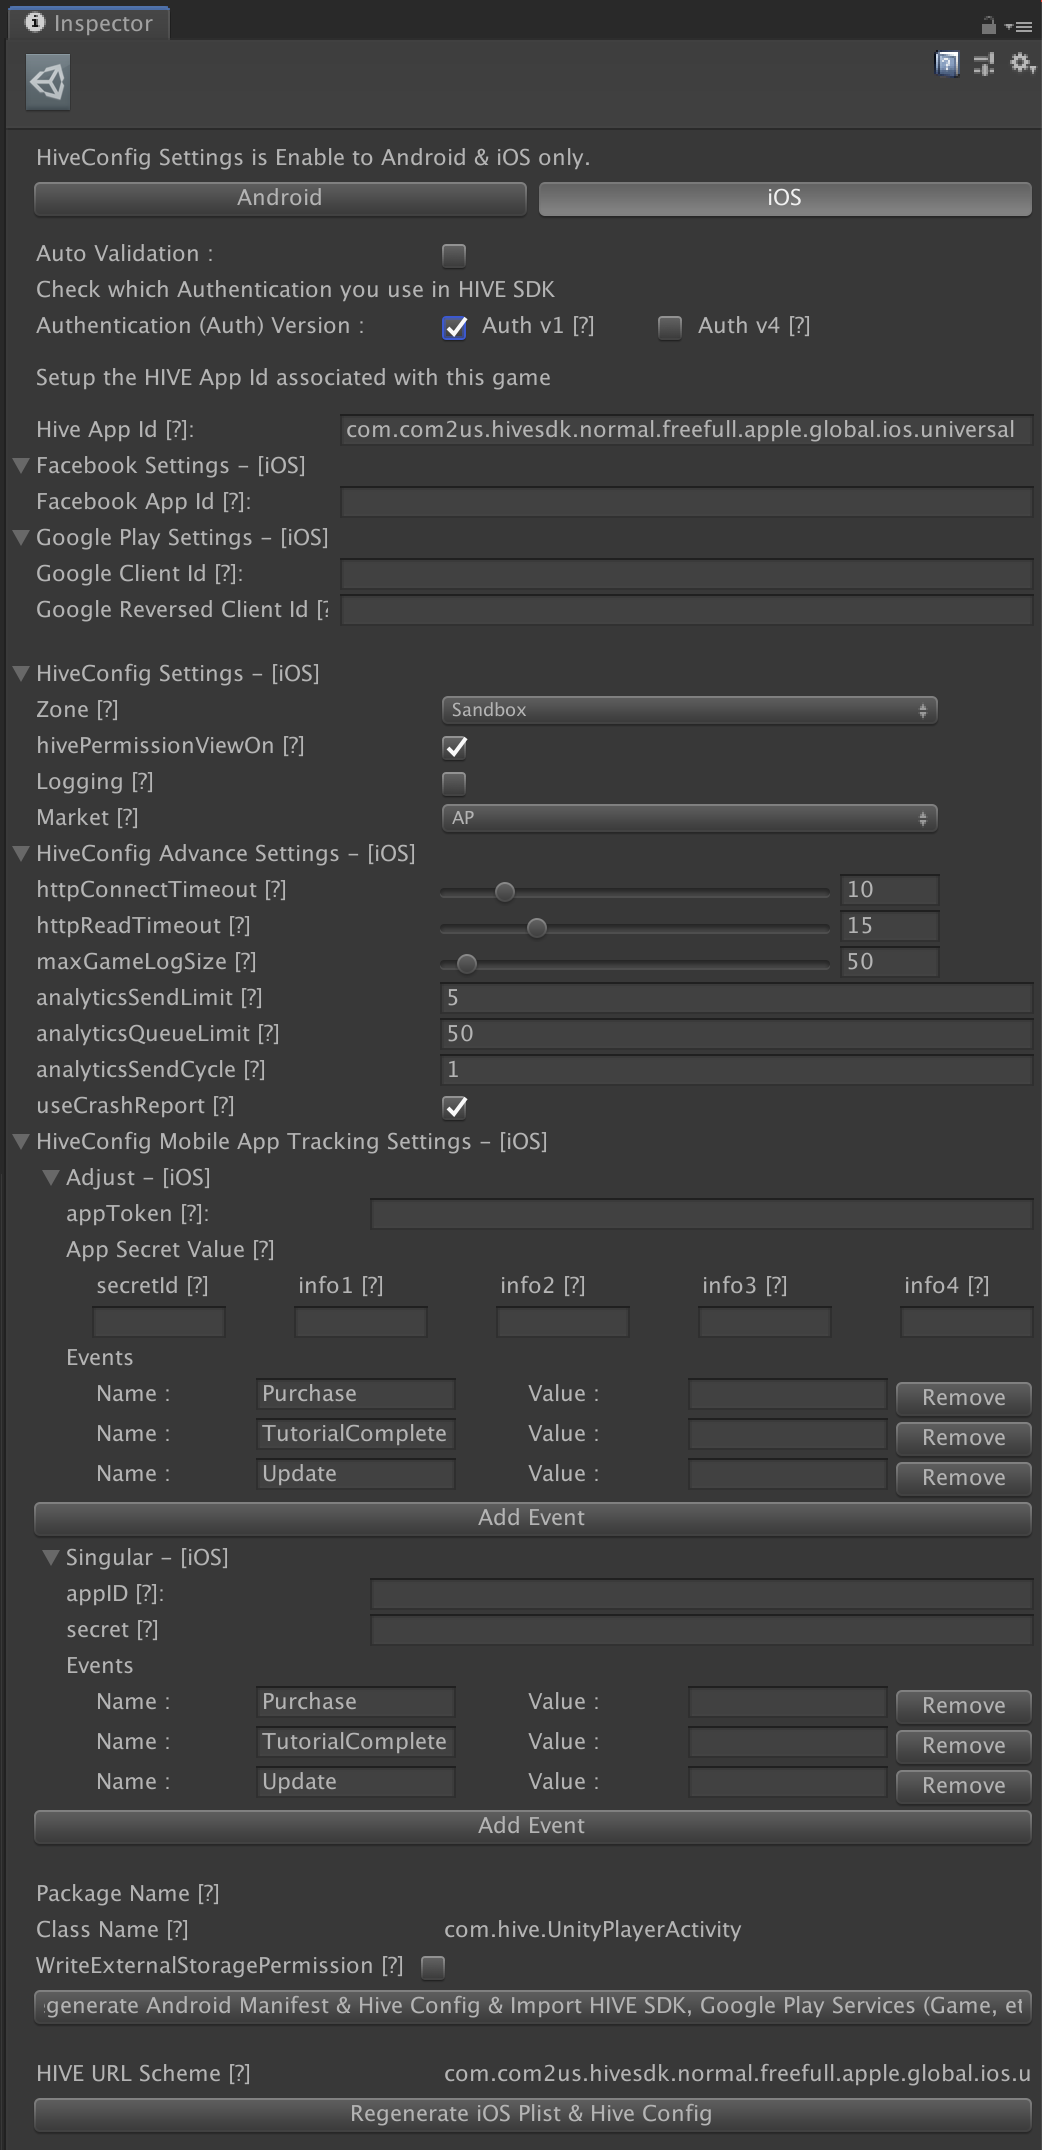Viewport: 1042px width, 2150px height.
Task: Click Add Event under Singular
Action: pos(532,1826)
